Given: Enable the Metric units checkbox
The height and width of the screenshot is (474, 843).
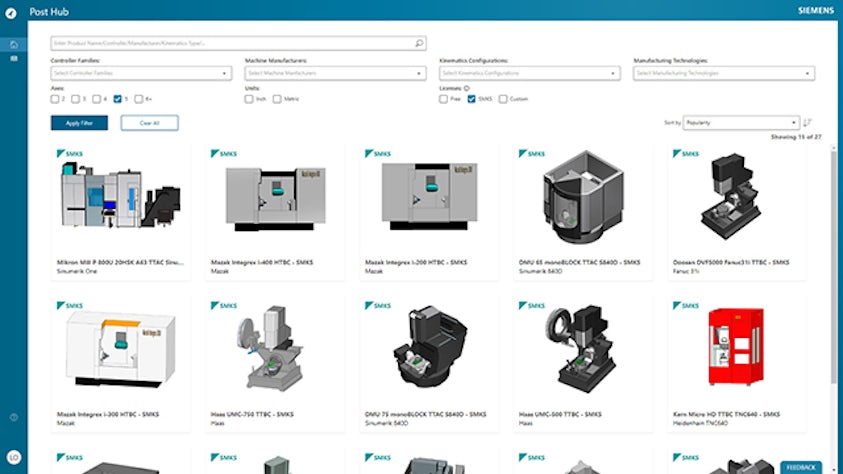Looking at the screenshot, I should 277,99.
